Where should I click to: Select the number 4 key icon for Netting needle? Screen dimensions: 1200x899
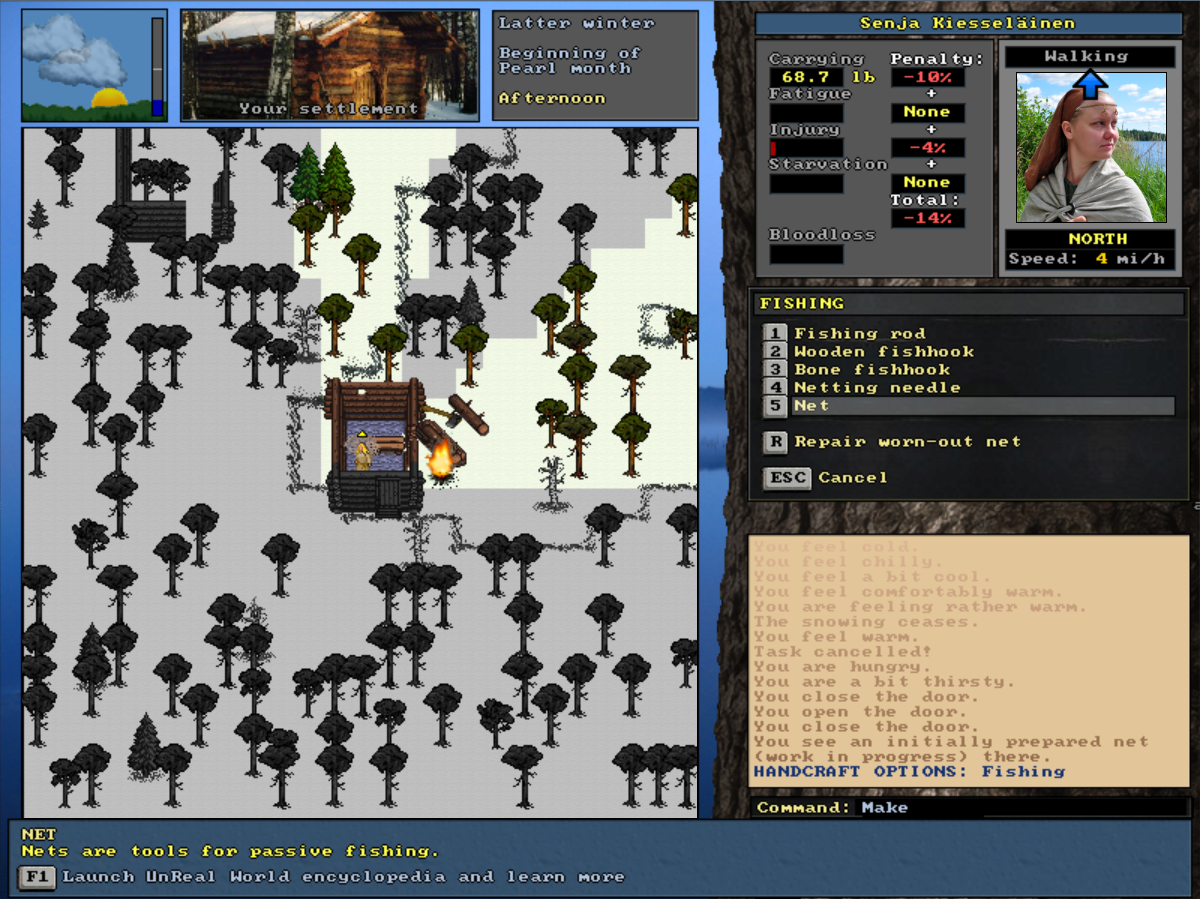click(x=775, y=387)
